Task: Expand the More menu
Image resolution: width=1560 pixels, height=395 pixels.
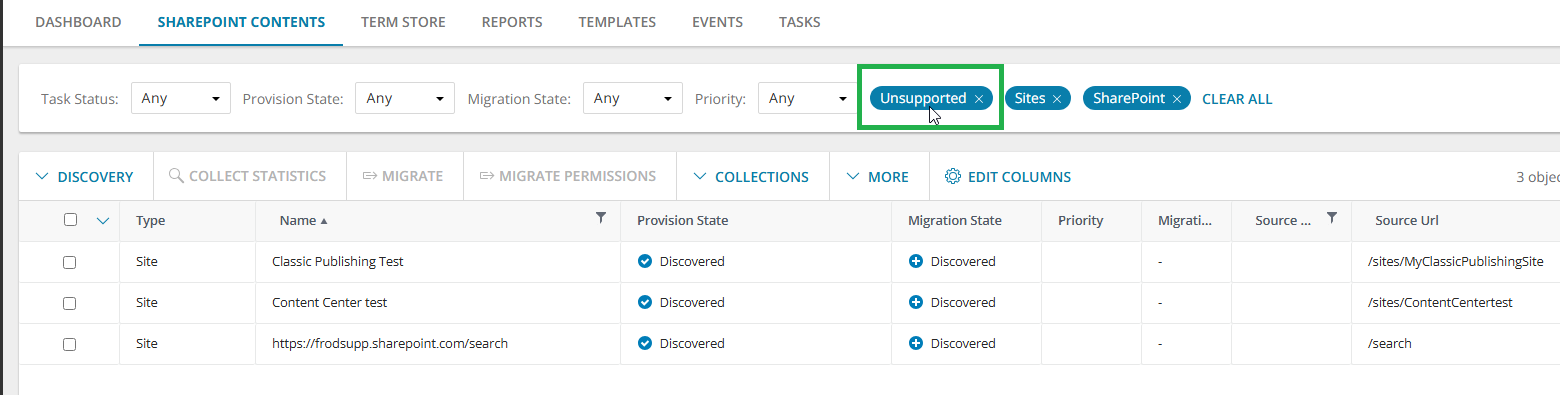Action: pyautogui.click(x=877, y=177)
